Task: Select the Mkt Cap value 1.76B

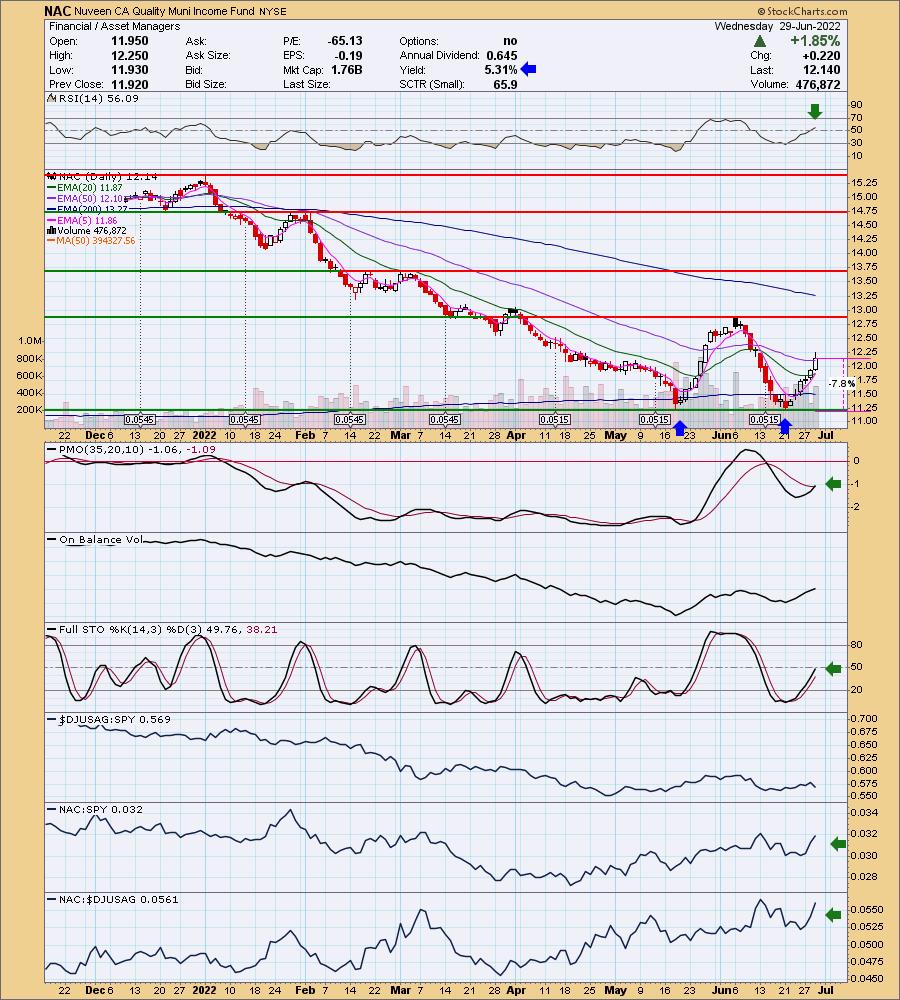Action: [346, 70]
